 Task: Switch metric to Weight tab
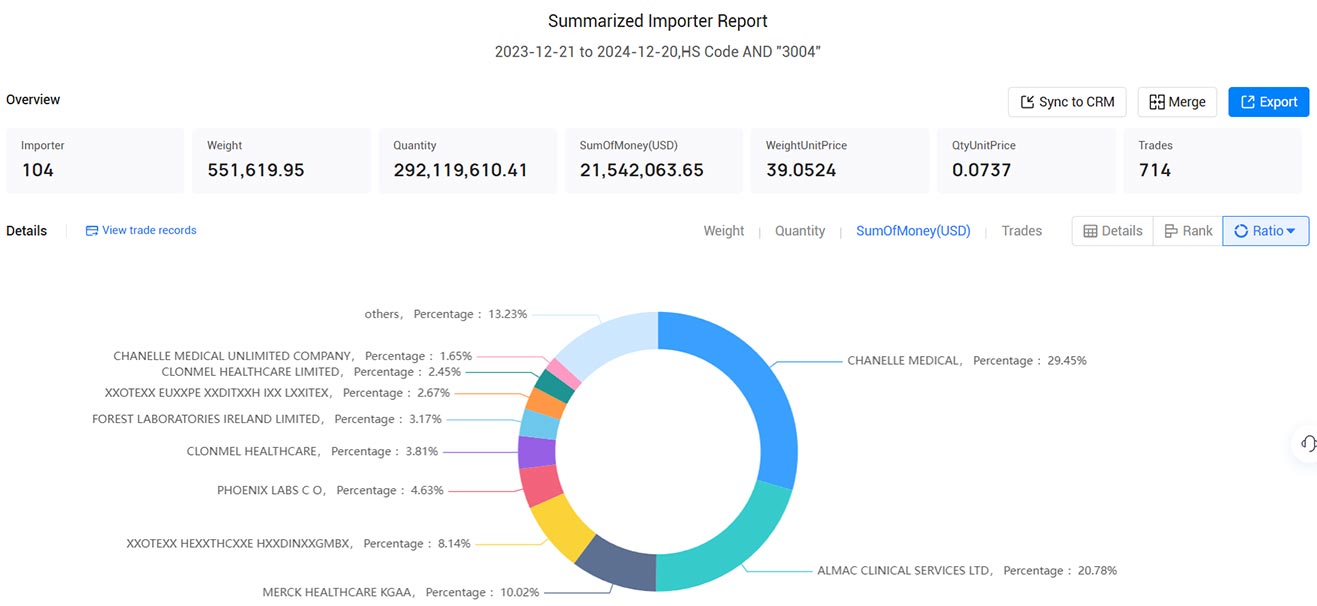(x=724, y=231)
